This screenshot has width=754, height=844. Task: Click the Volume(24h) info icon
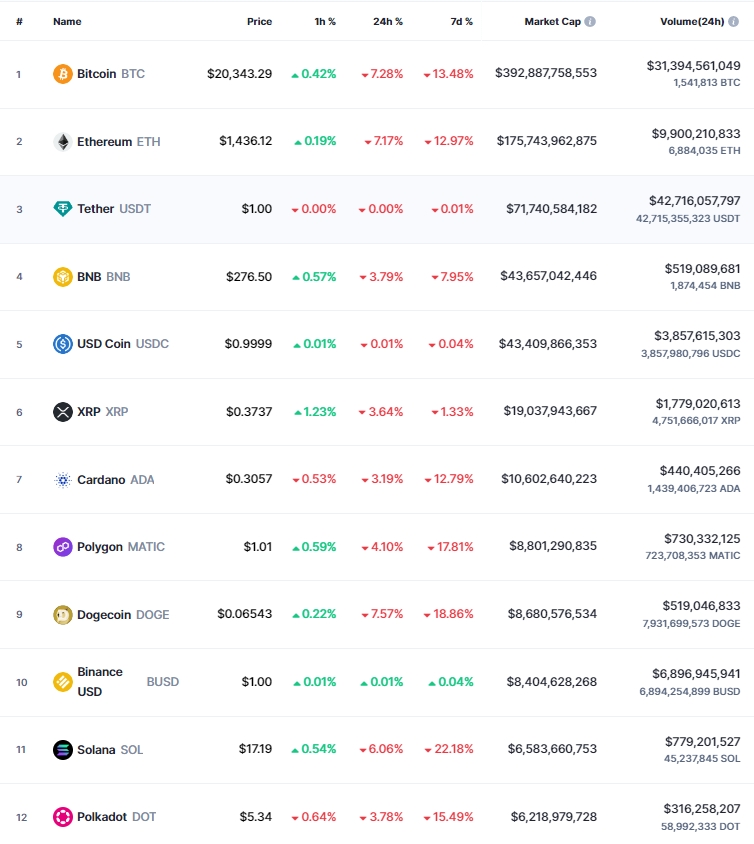pyautogui.click(x=734, y=22)
